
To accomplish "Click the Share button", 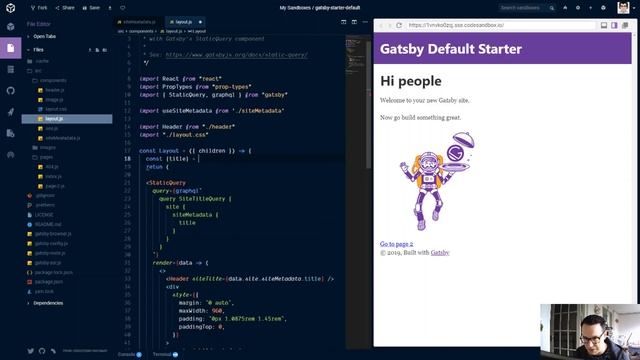I will (x=65, y=8).
